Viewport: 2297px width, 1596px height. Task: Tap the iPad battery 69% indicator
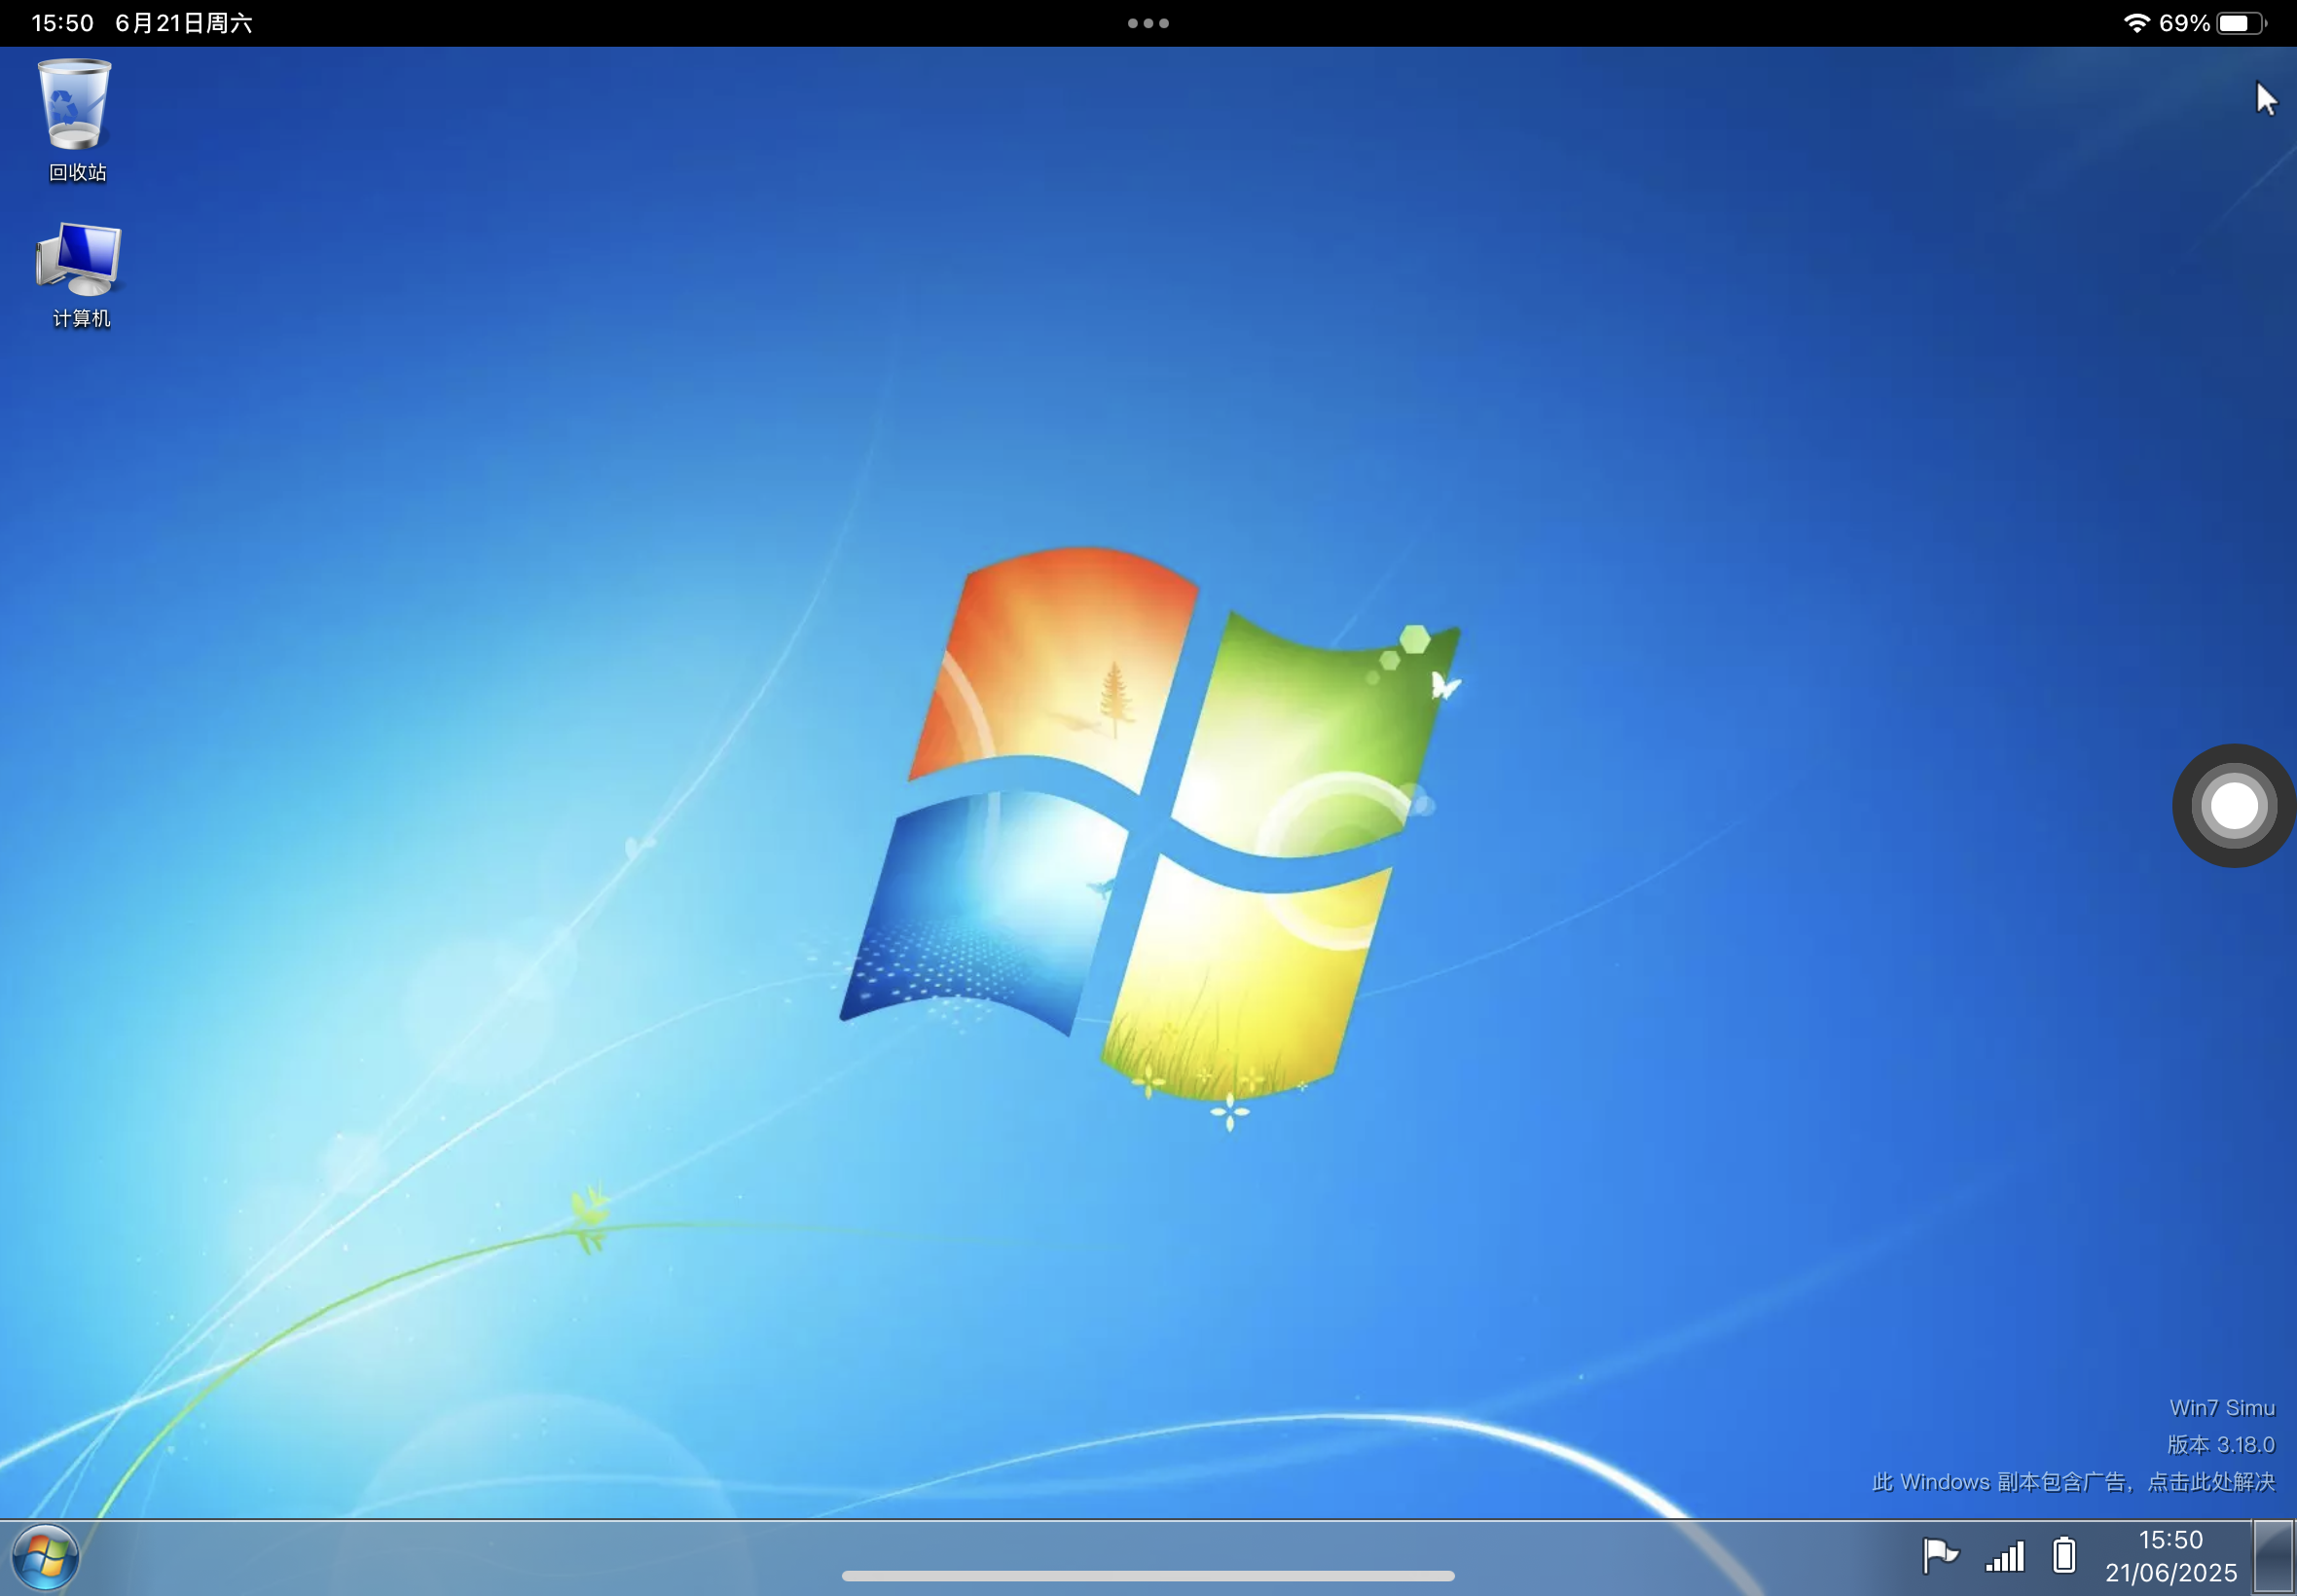tap(2212, 23)
